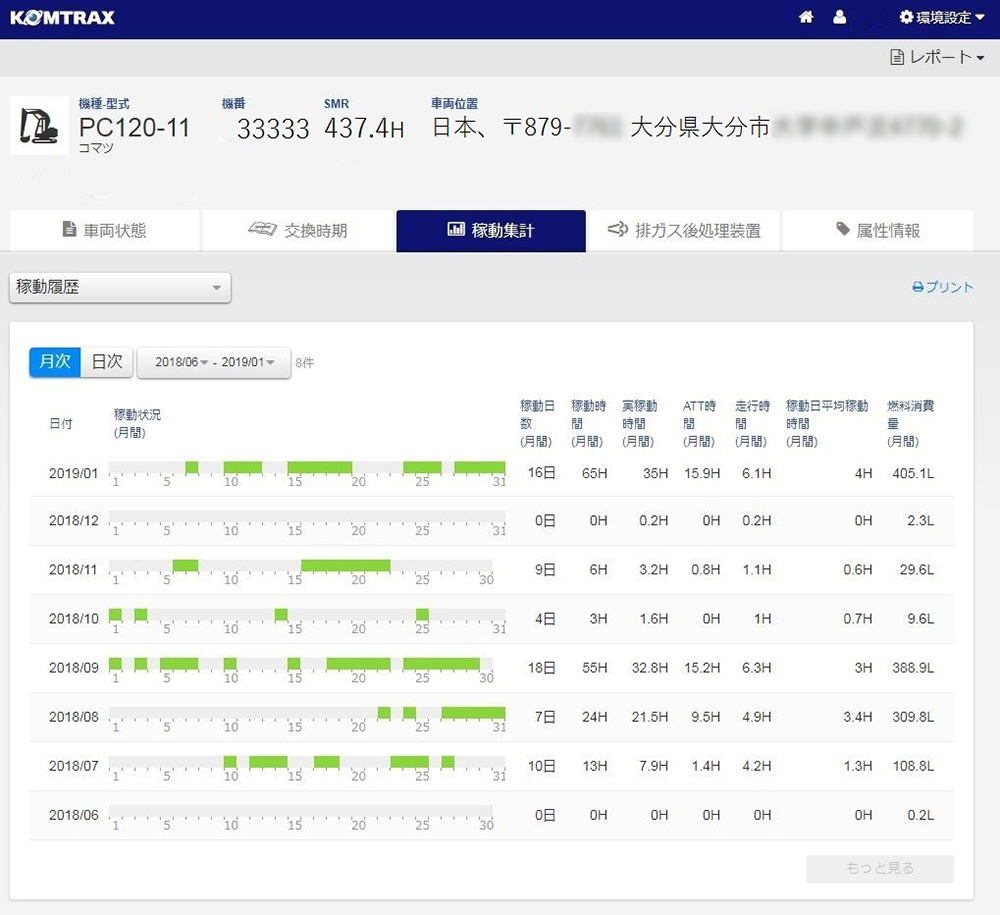This screenshot has height=915, width=1000.
Task: Click the 2019/01 operation status bar
Action: [307, 468]
